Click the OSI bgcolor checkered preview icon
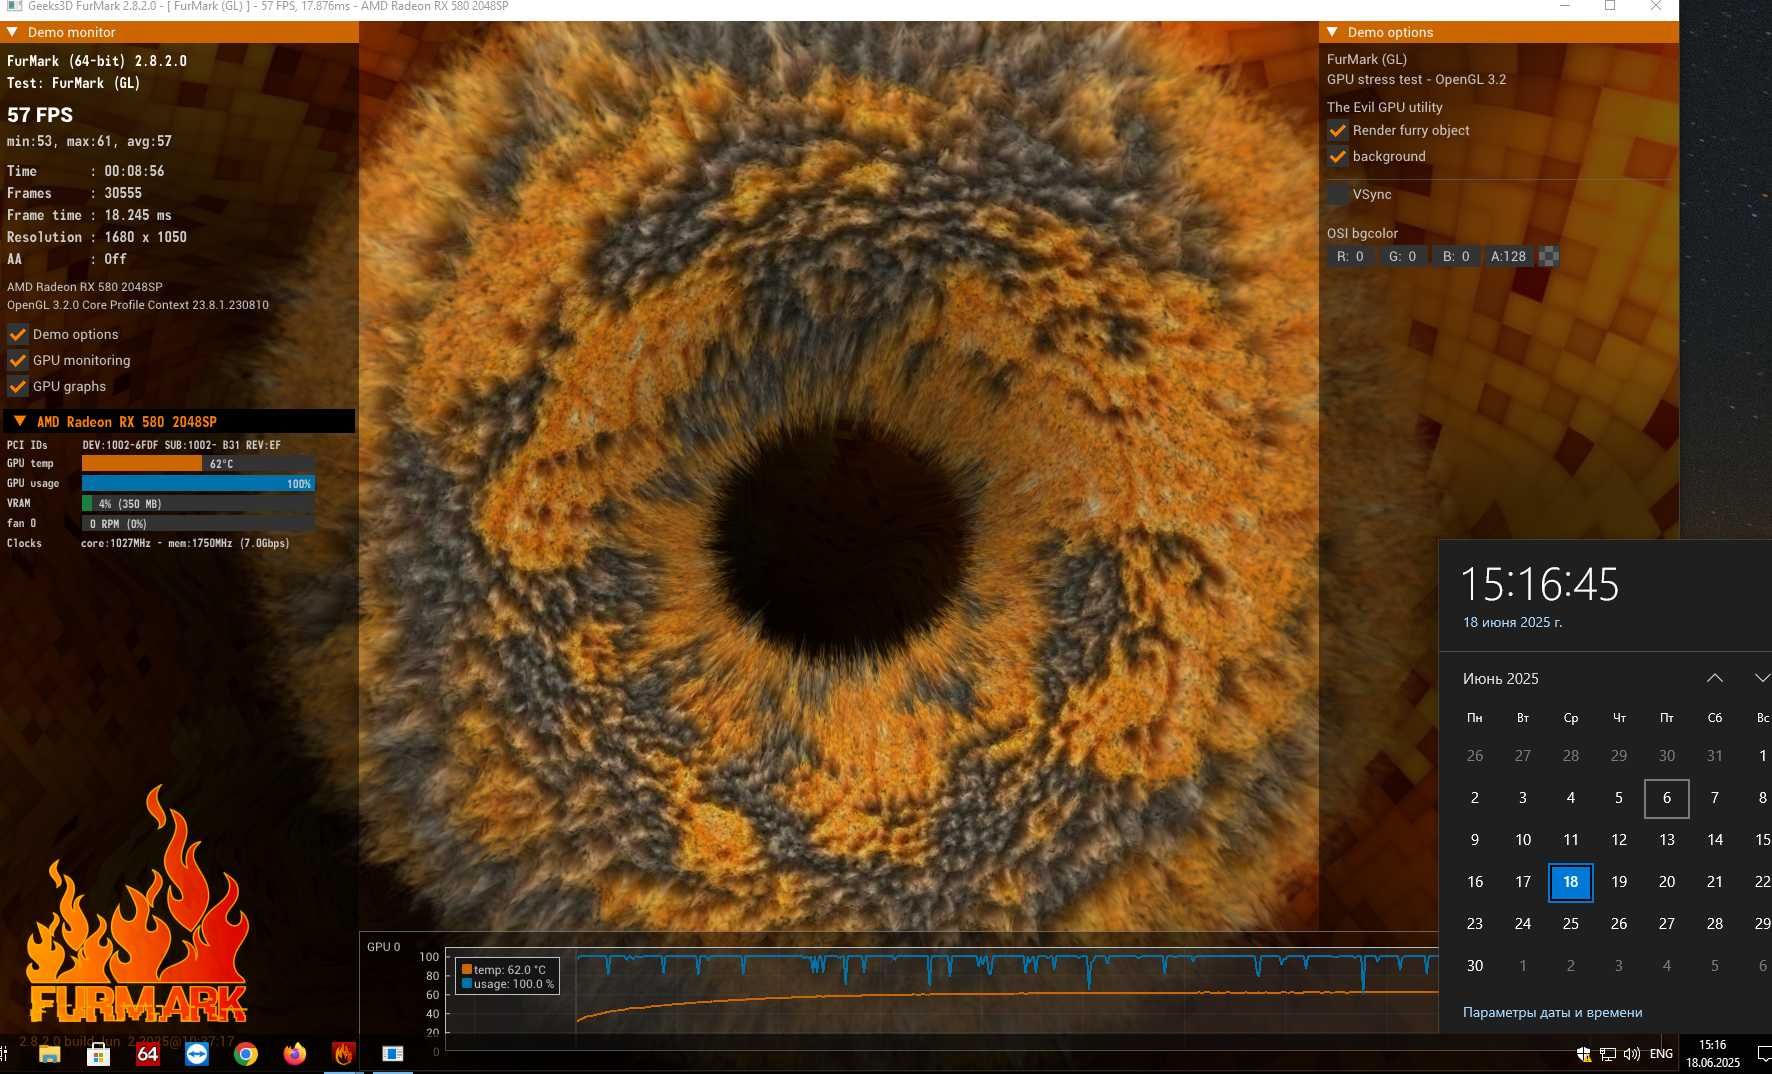The image size is (1772, 1074). point(1548,256)
